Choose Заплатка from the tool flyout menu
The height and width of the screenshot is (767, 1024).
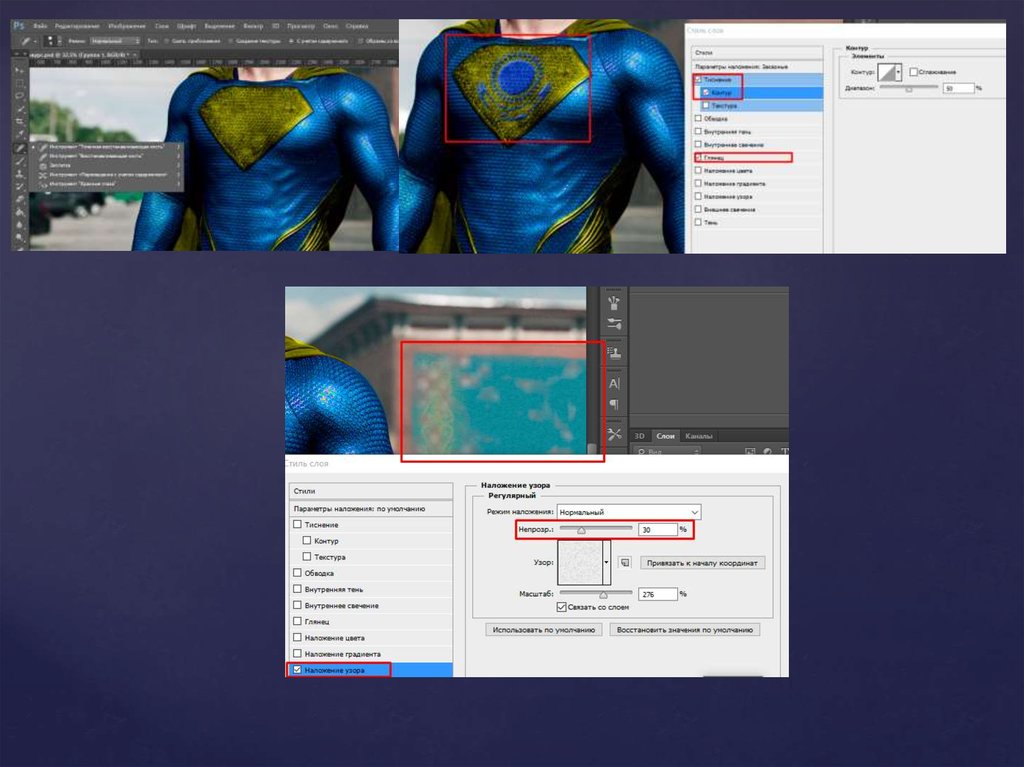point(60,166)
